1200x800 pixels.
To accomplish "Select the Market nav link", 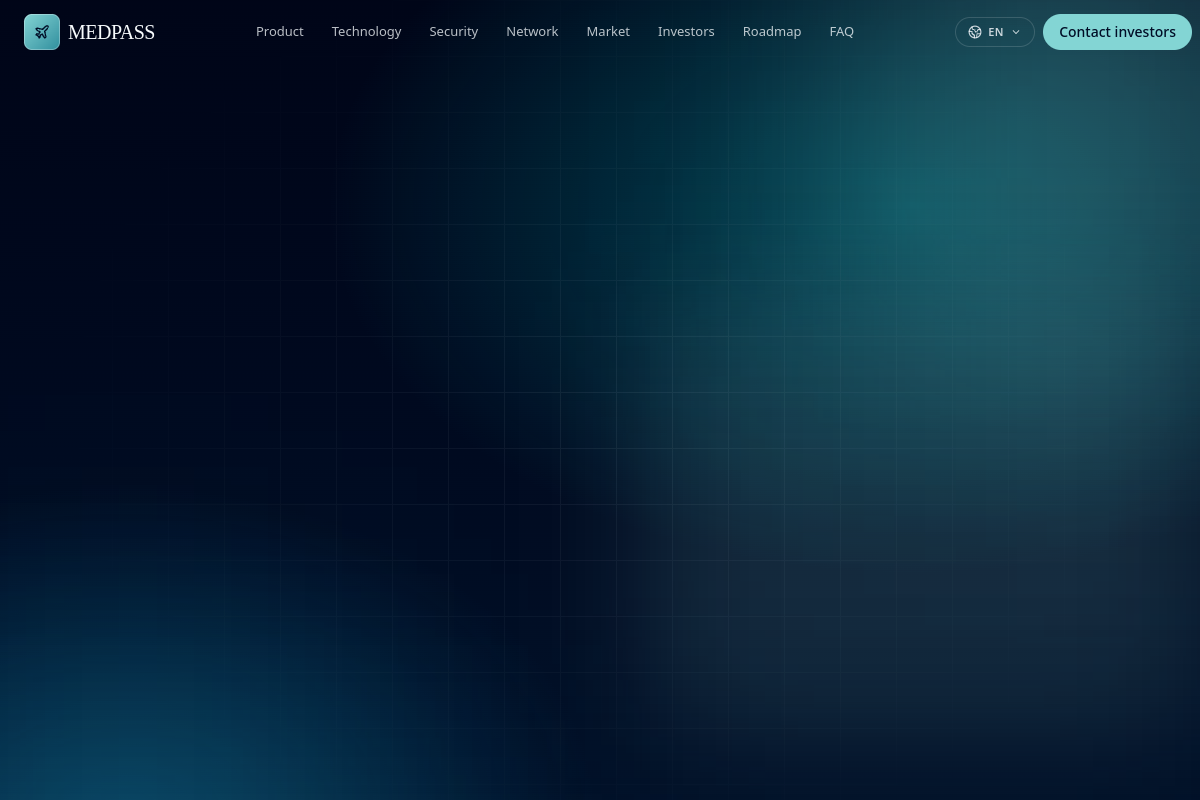I will point(608,32).
